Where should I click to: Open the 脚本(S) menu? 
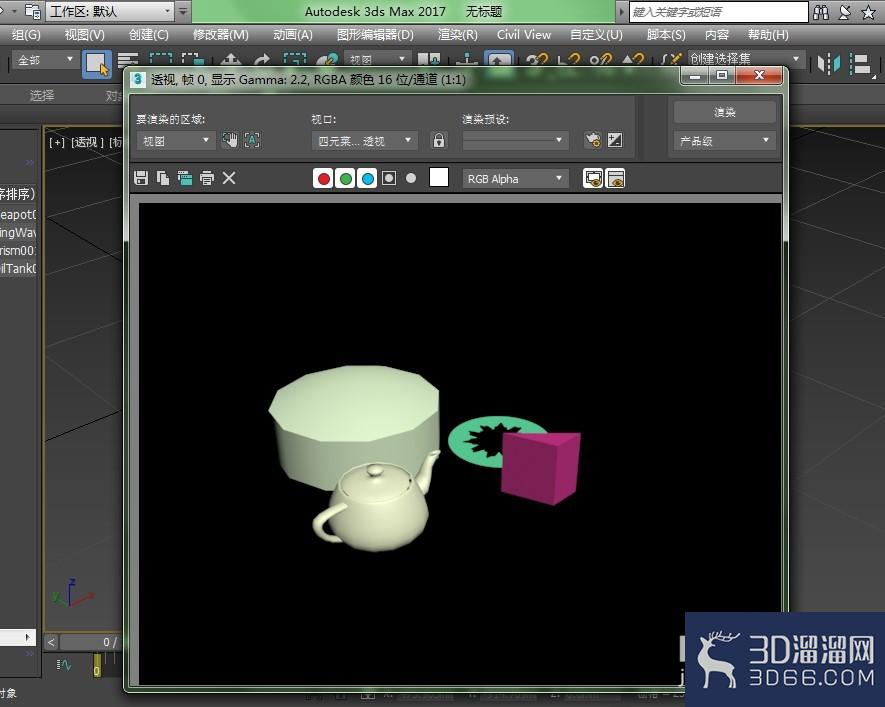click(666, 35)
